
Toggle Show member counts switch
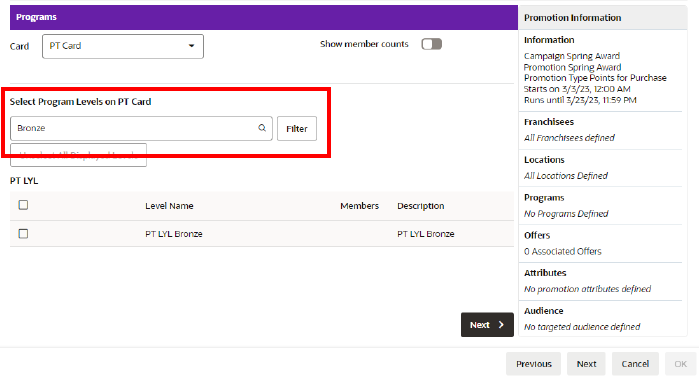(x=432, y=44)
